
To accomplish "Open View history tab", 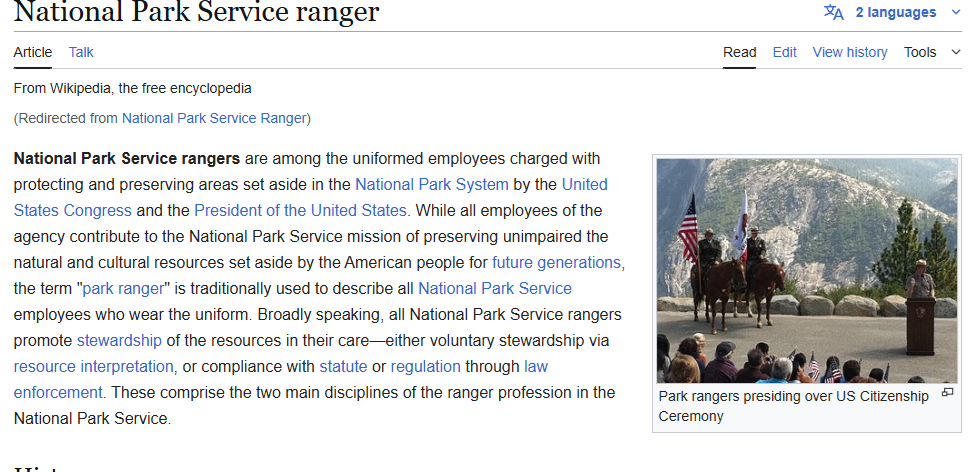I will click(849, 52).
